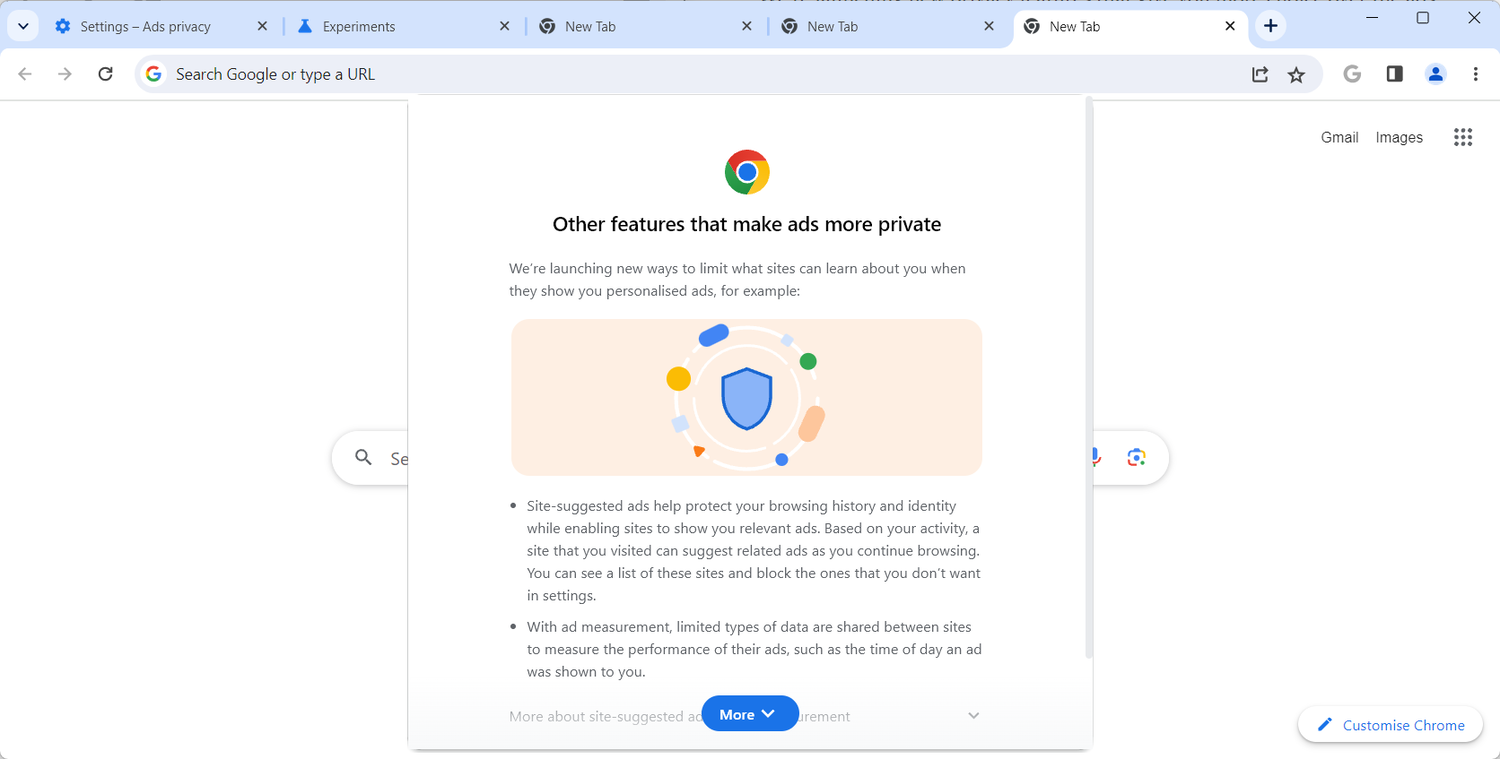
Task: Reload the page with refresh icon
Action: click(x=105, y=74)
